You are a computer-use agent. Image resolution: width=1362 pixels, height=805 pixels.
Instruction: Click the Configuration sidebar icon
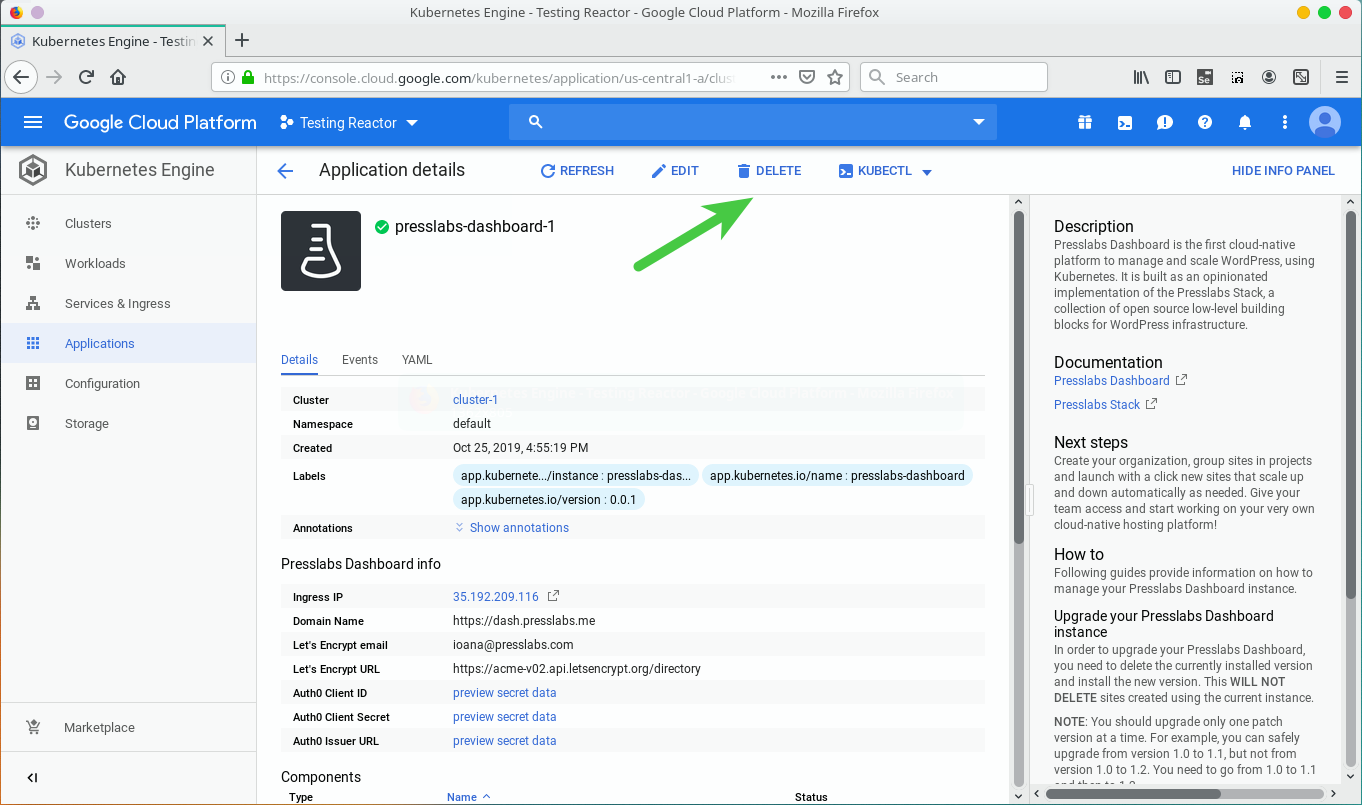click(33, 383)
